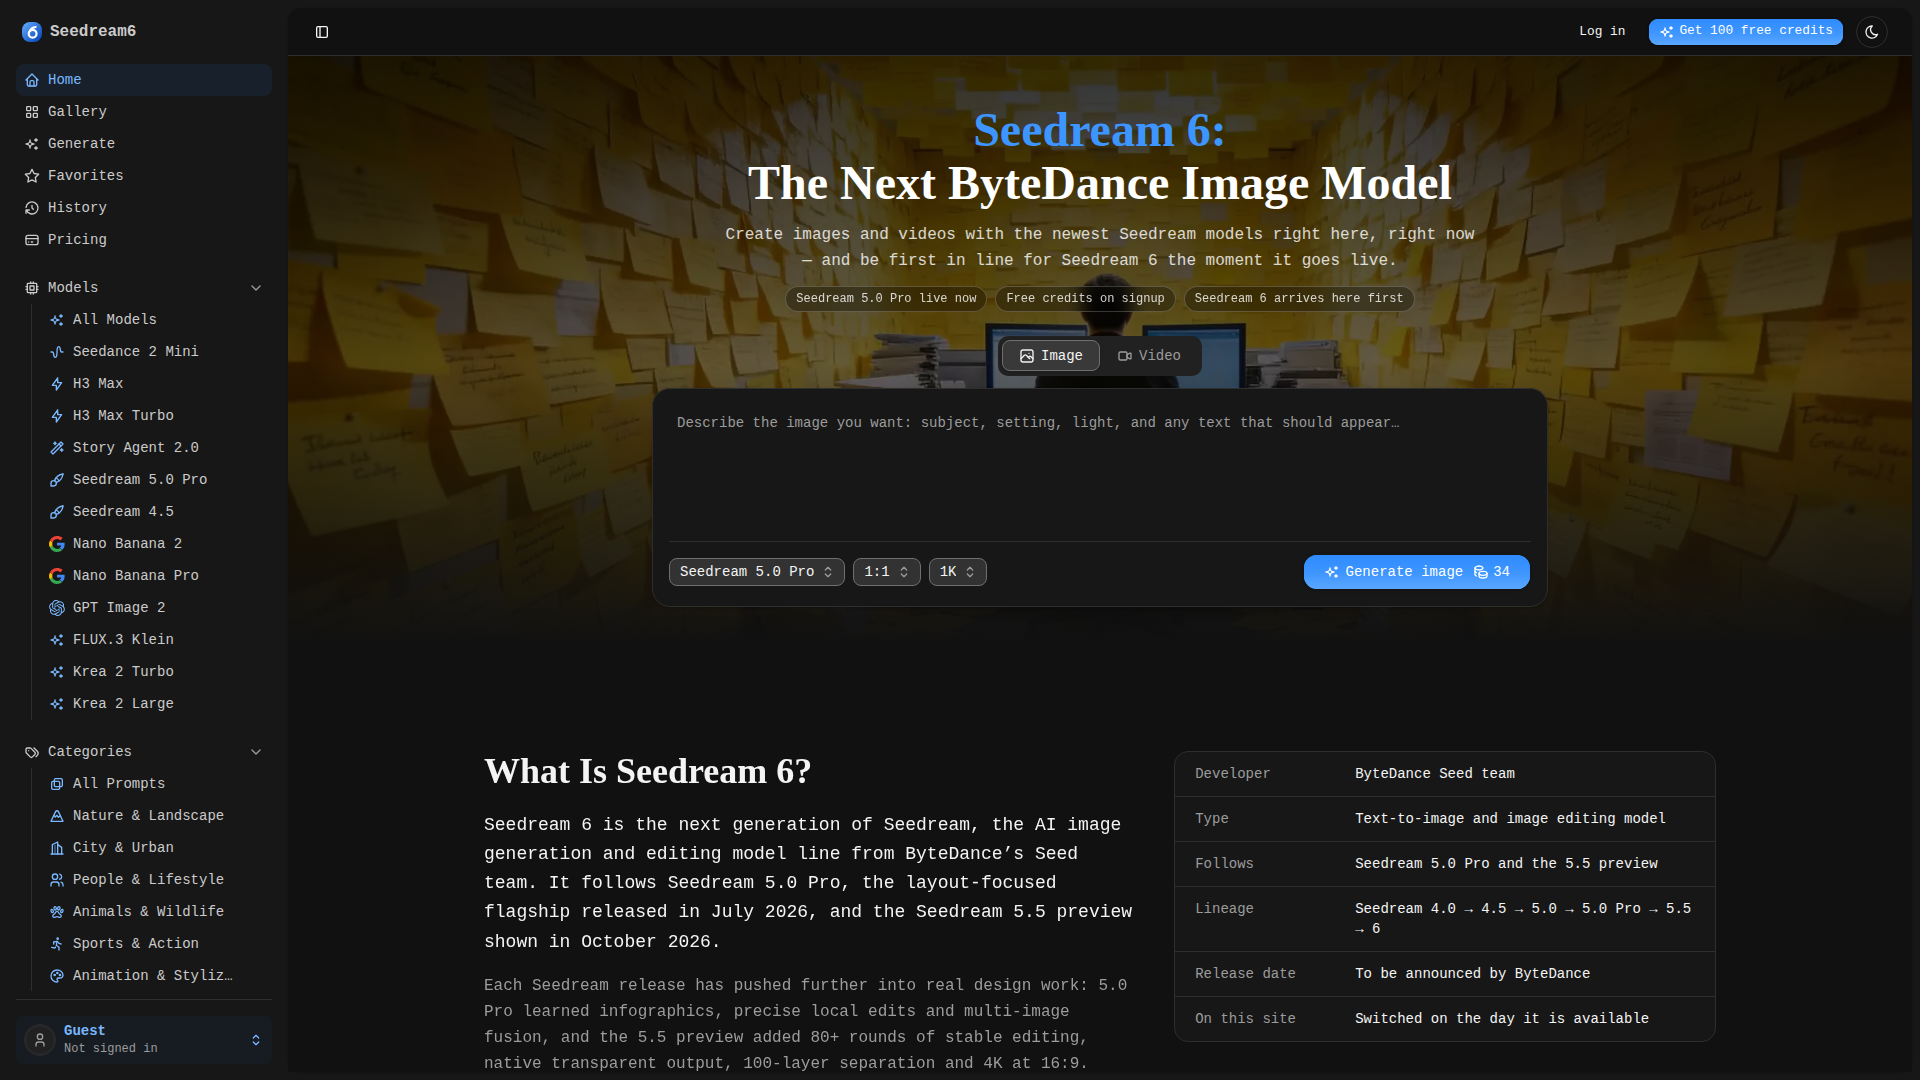
Task: Browse City & Urban category
Action: (156, 848)
